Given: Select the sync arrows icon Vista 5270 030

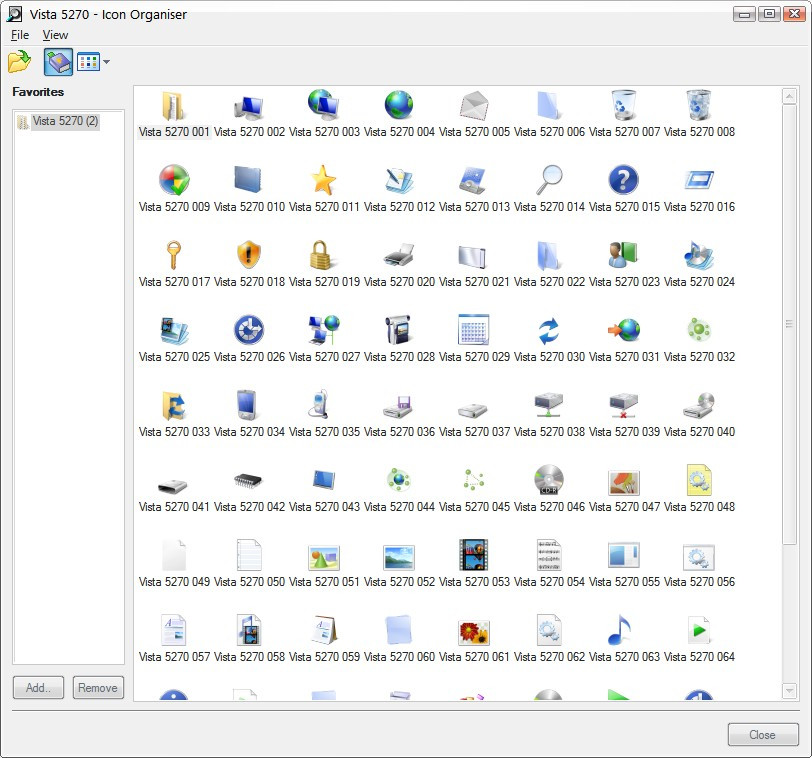Looking at the screenshot, I should [549, 331].
